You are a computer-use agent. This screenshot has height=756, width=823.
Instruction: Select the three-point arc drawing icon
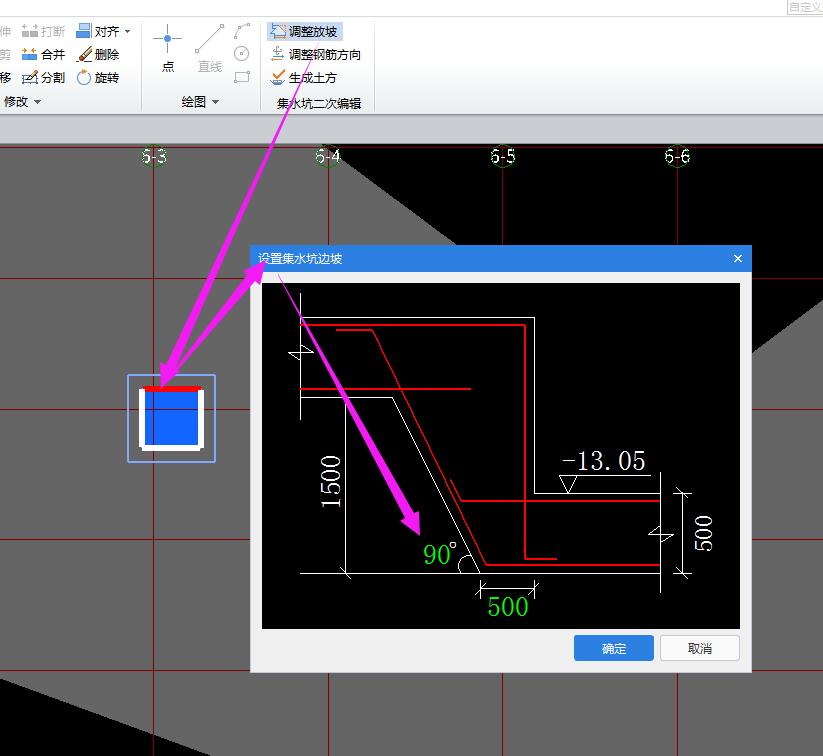click(x=242, y=31)
